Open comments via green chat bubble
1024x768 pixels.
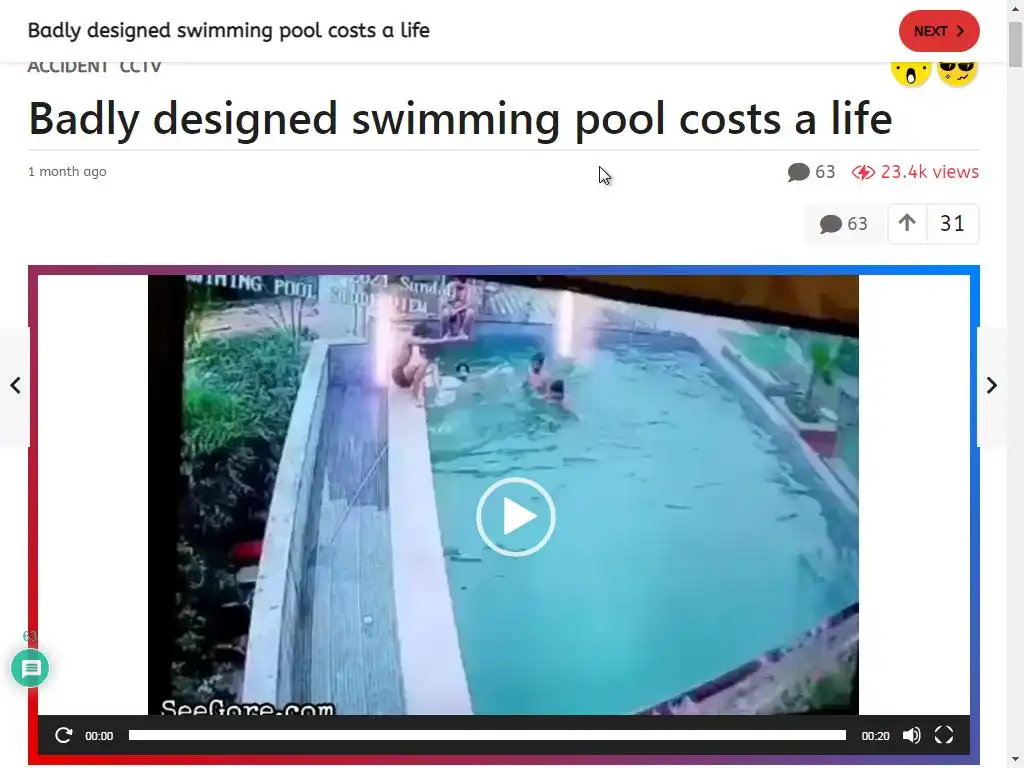30,668
